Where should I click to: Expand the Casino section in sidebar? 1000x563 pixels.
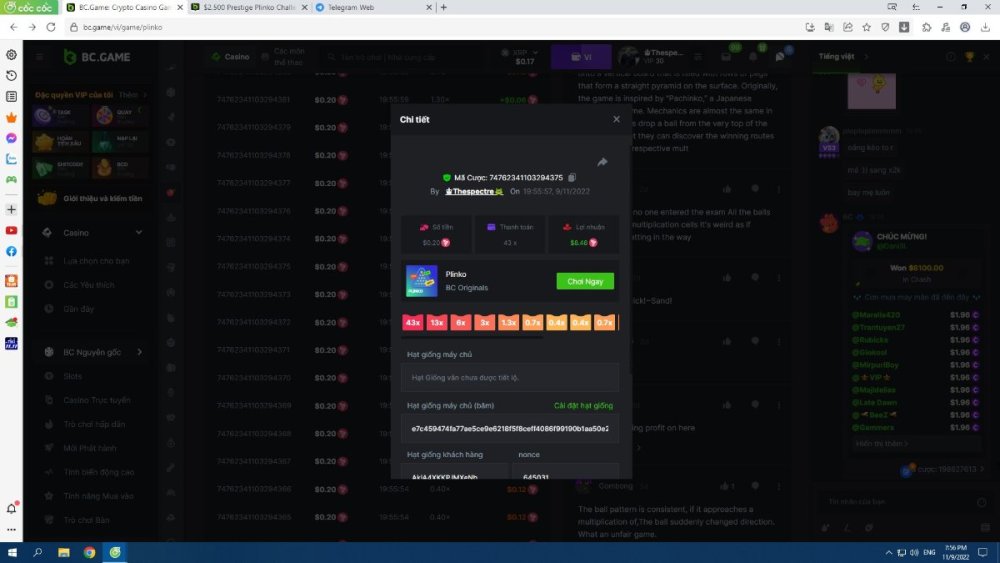(139, 233)
